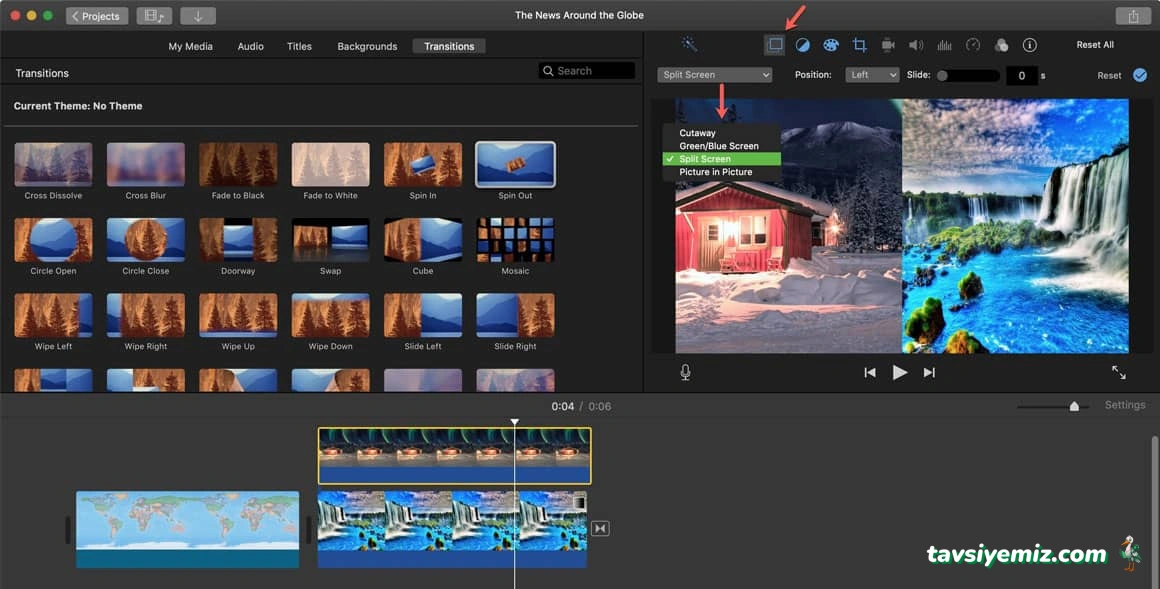
Task: Open the color balance tool
Action: 802,45
